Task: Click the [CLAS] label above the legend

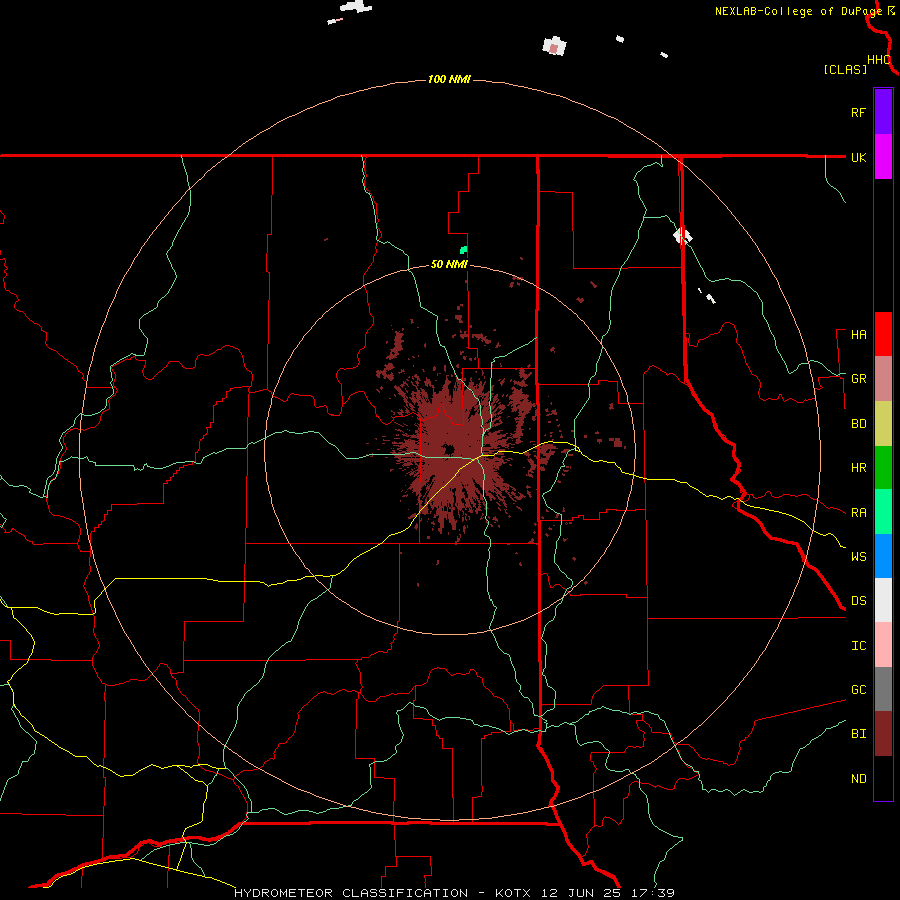Action: pos(845,69)
